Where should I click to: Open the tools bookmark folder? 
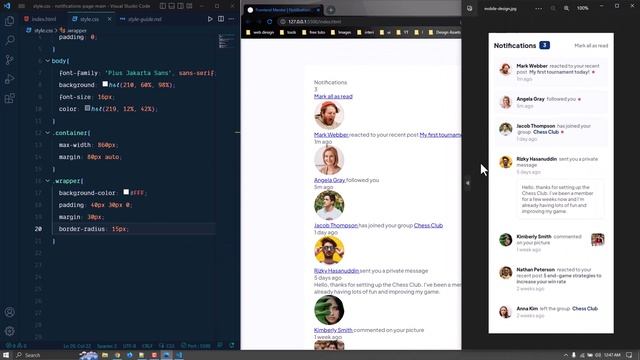pyautogui.click(x=288, y=32)
